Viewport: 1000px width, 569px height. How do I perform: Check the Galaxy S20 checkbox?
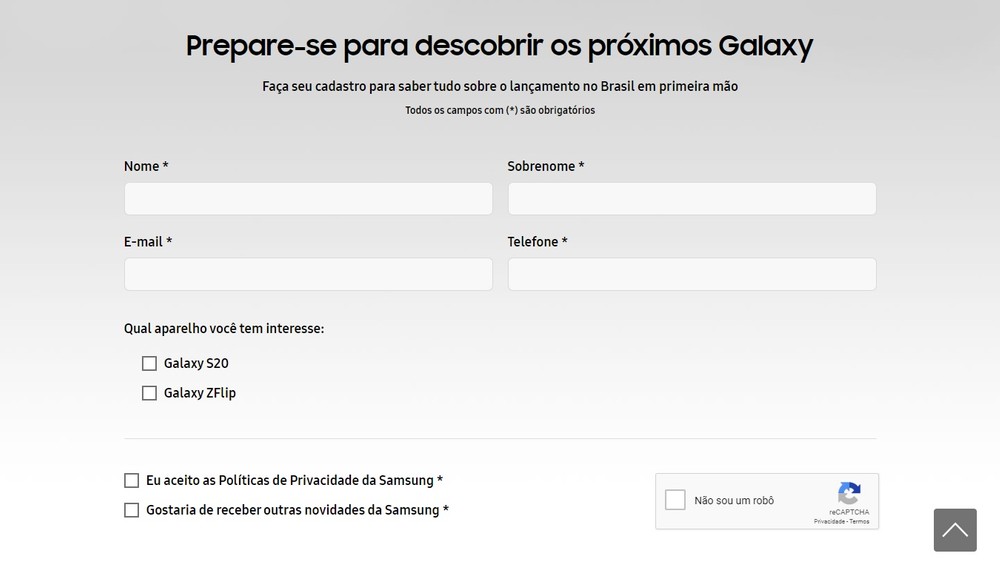(x=149, y=364)
